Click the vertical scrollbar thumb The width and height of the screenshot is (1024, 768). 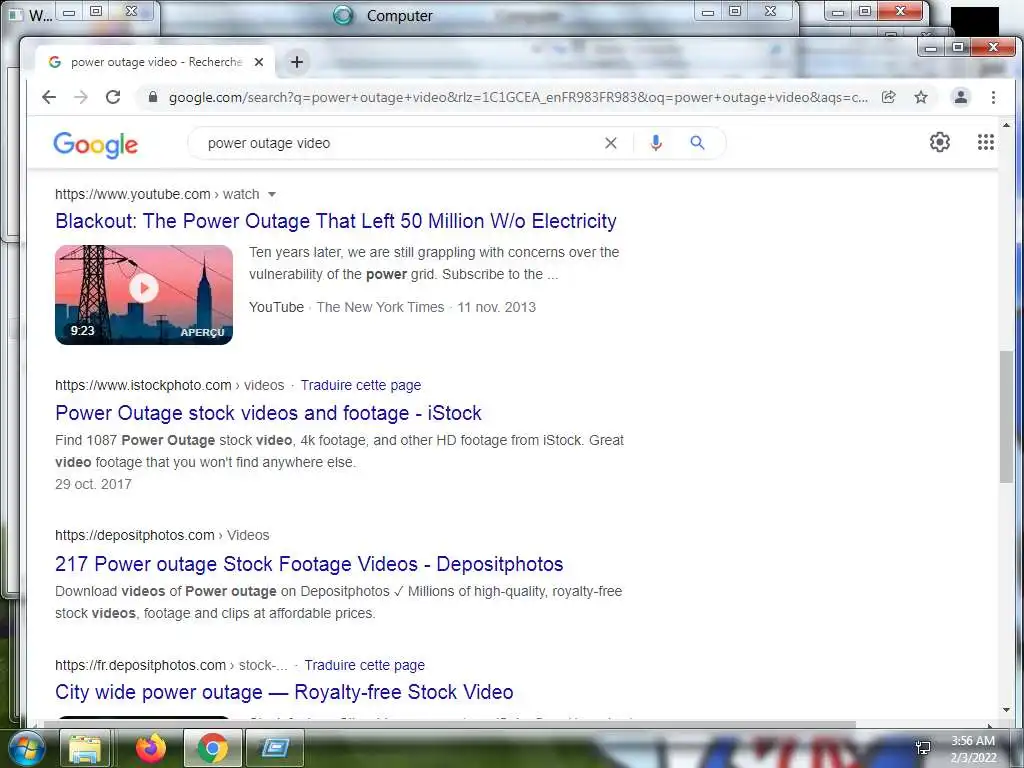pos(1006,417)
